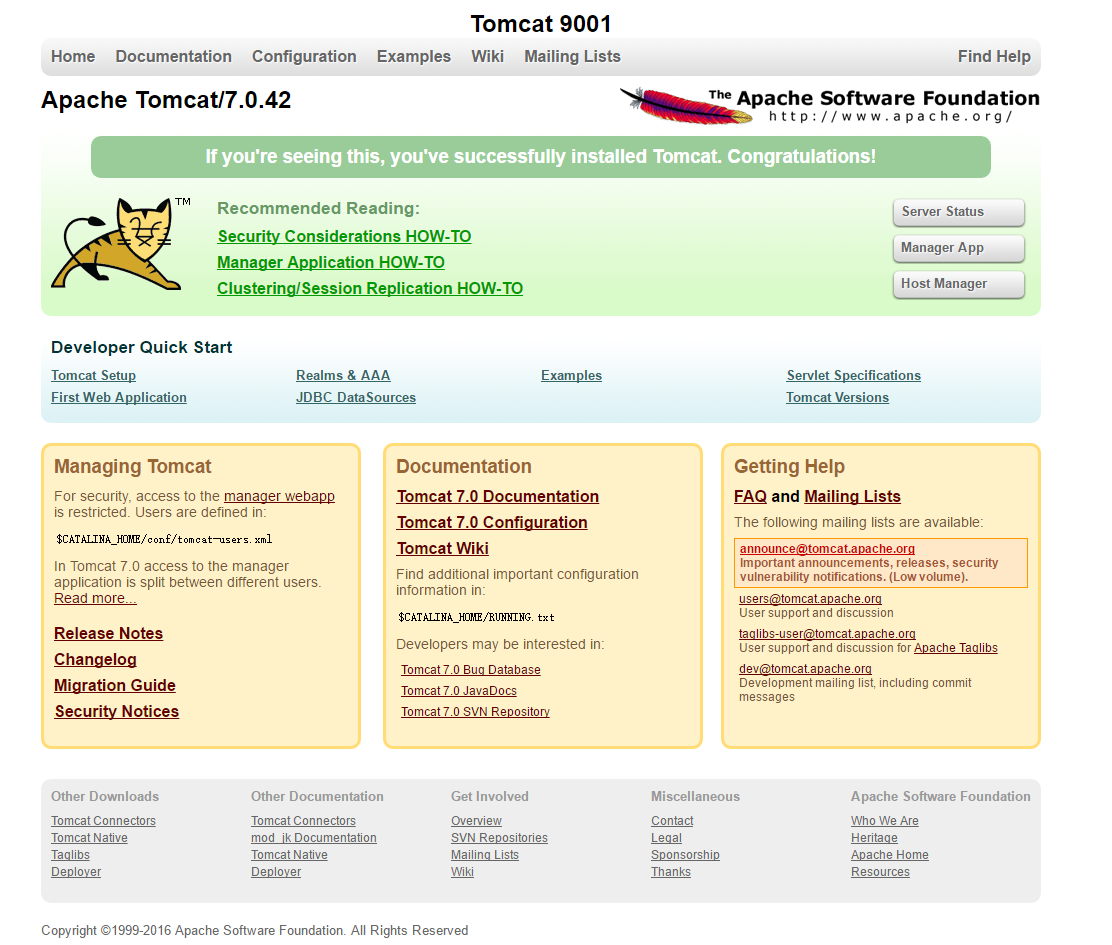
Task: Go to Home in navigation bar
Action: coord(73,57)
